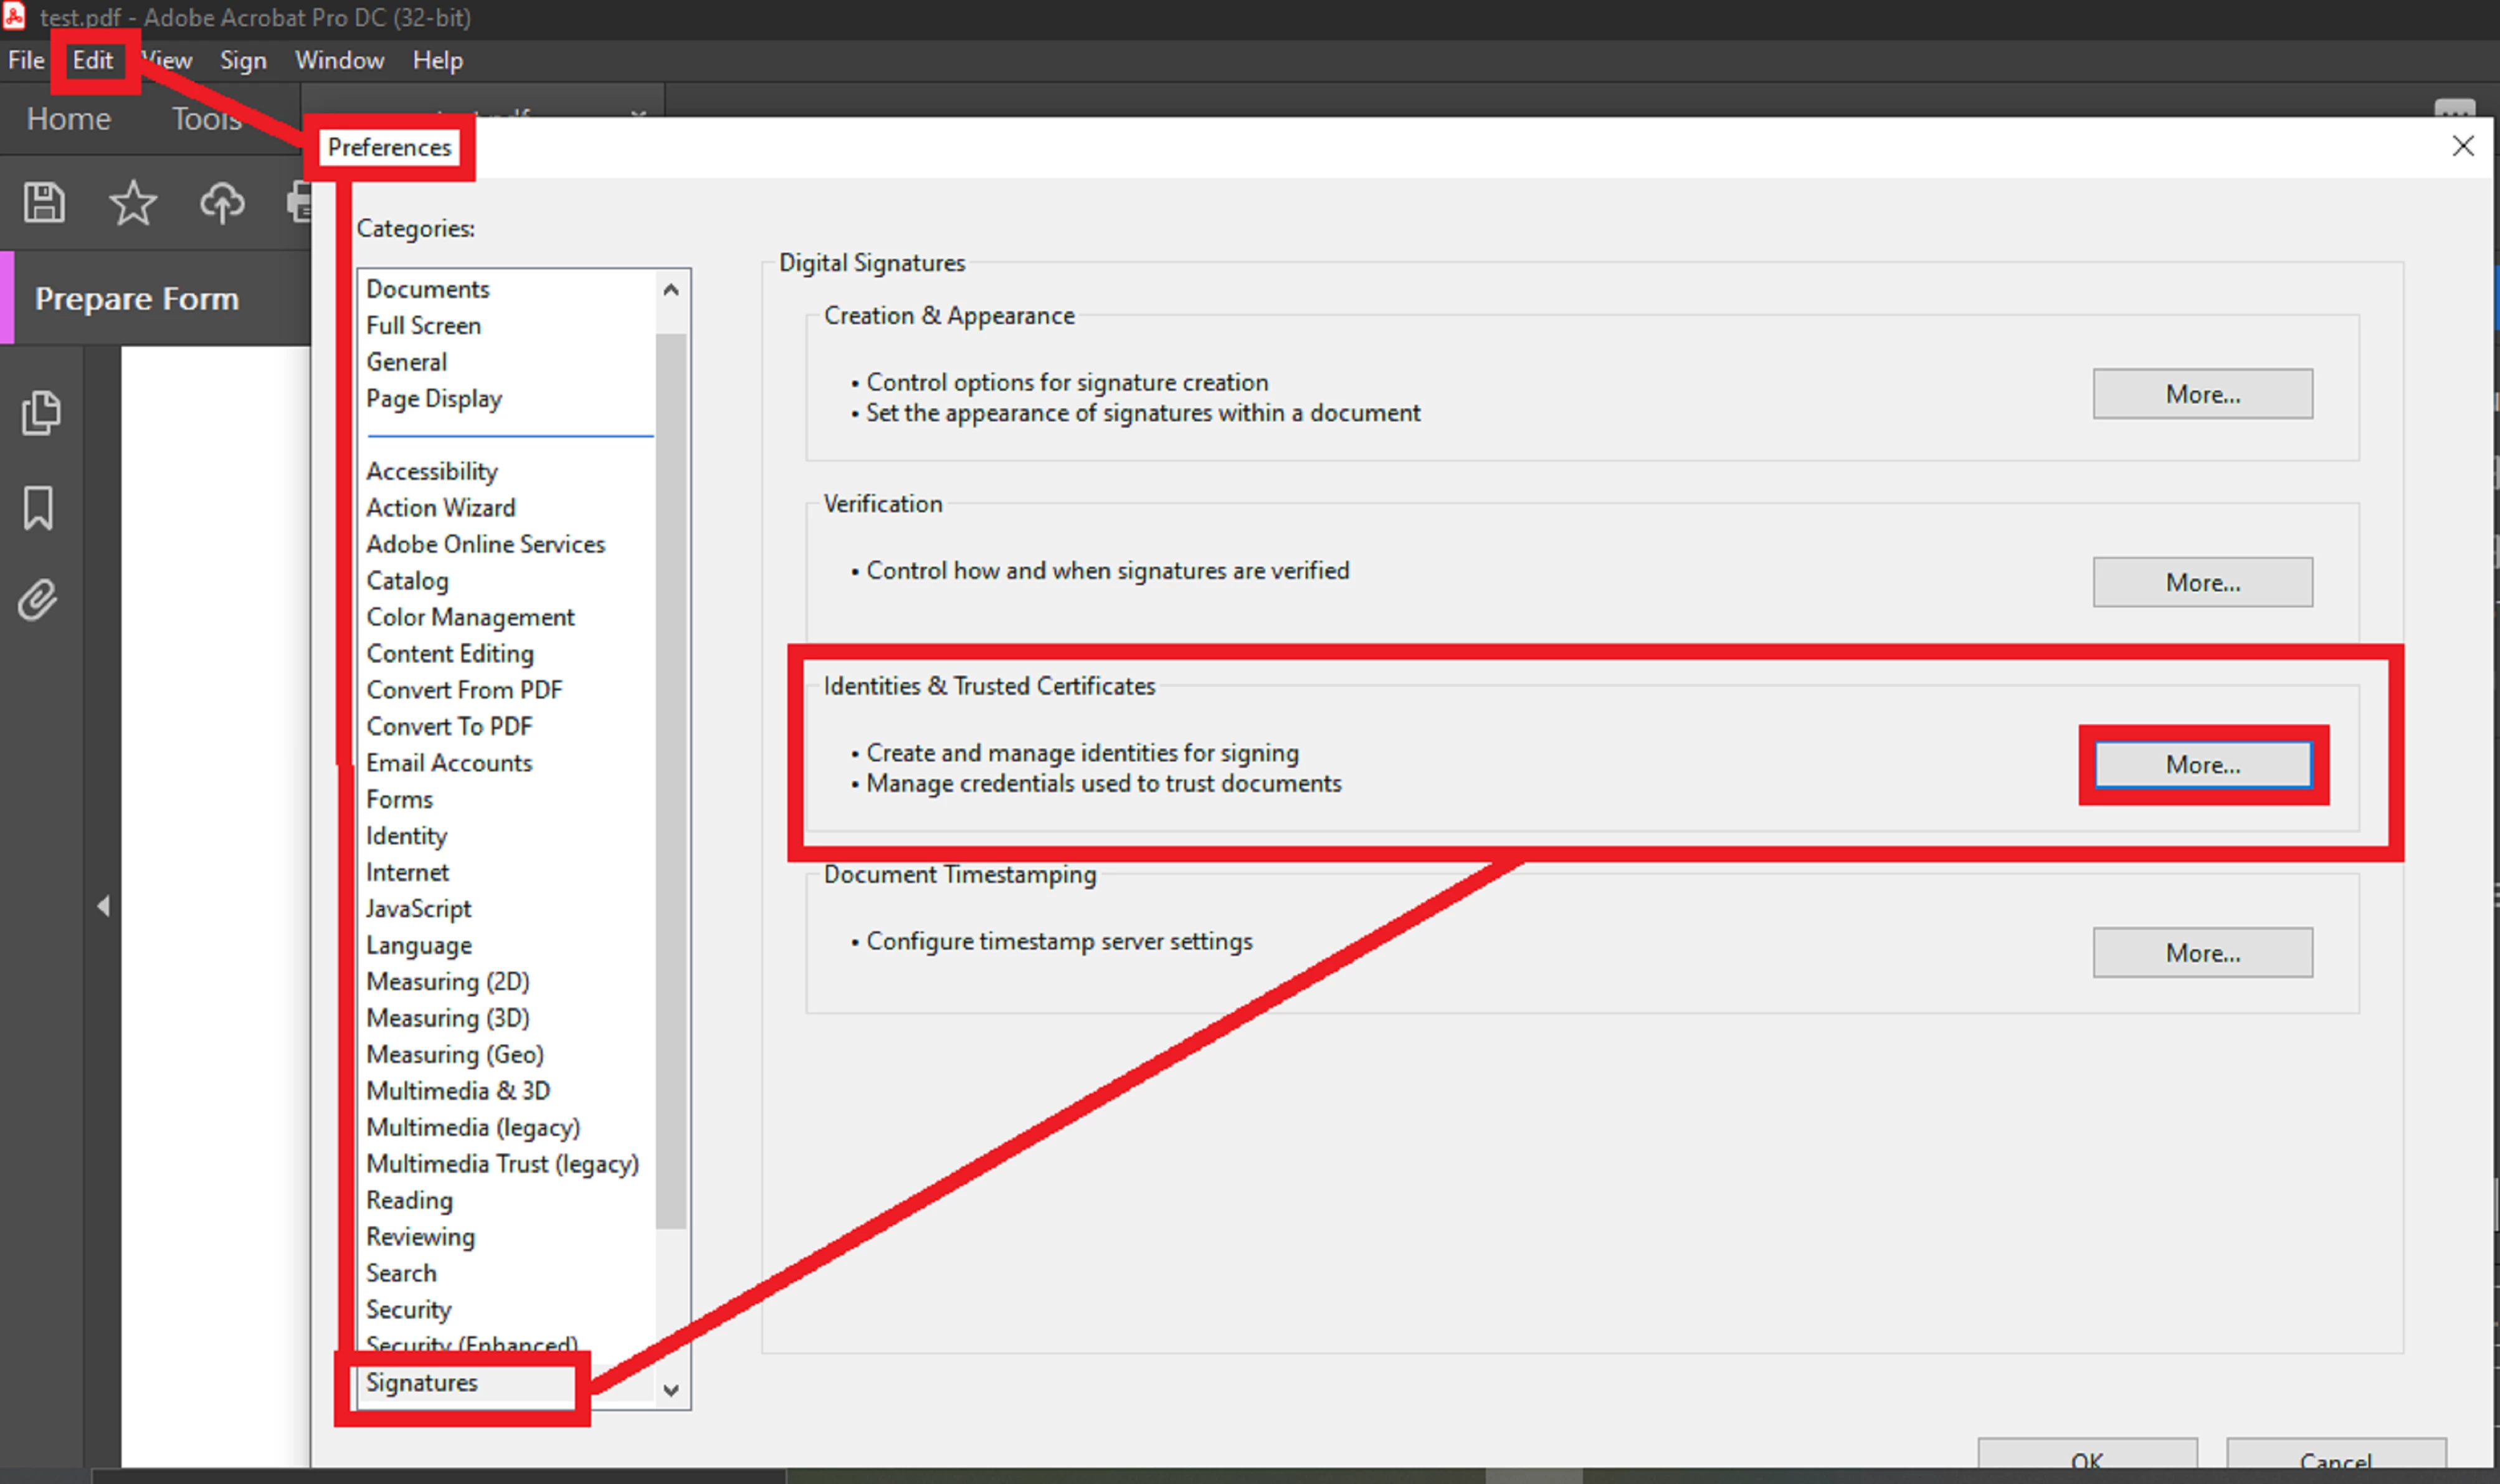
Task: Open the Bookmarks panel icon
Action: pos(38,508)
